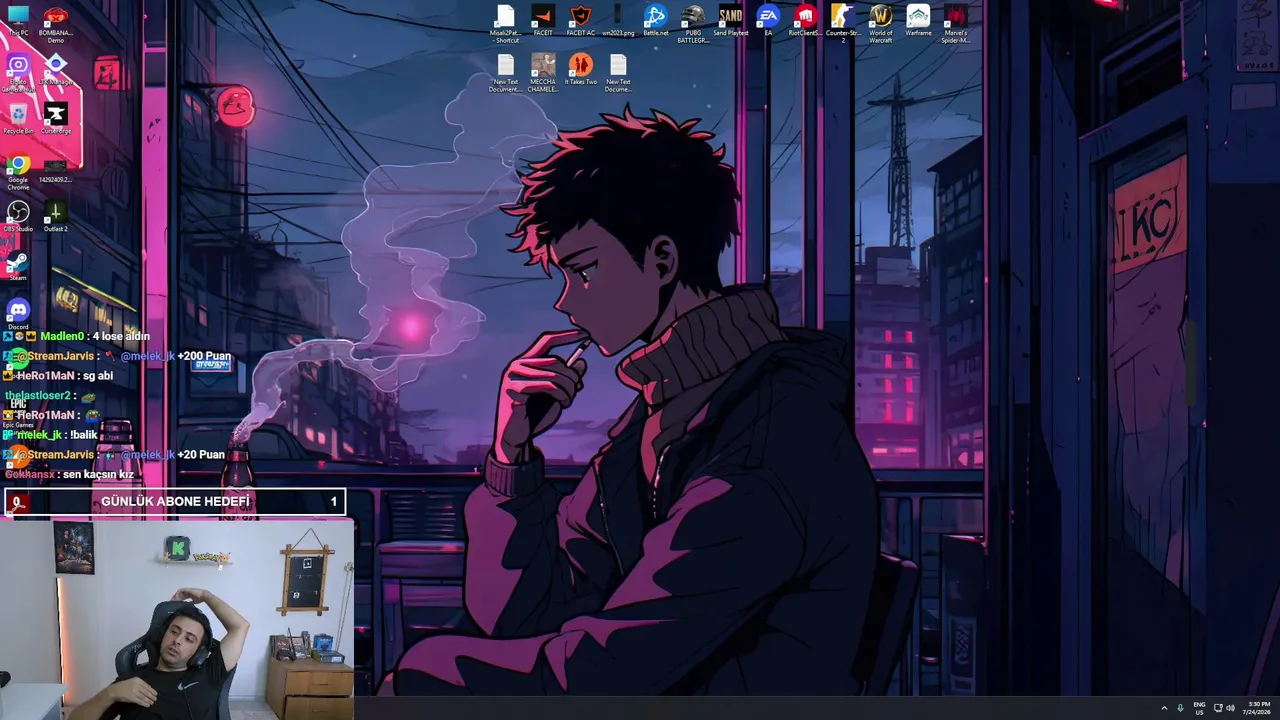Open the Battle.net launcher shortcut
Screen dimensions: 1280x720
656,21
